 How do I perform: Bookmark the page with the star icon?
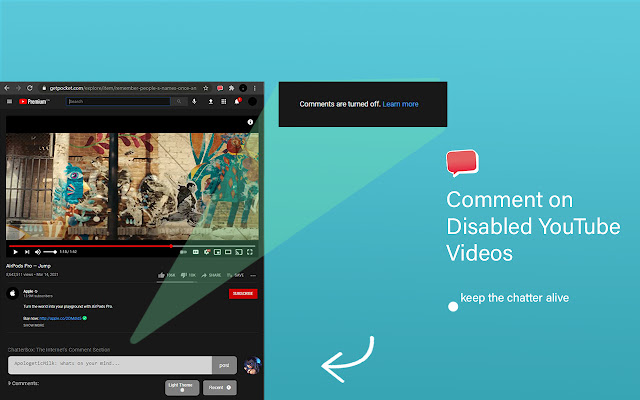pyautogui.click(x=206, y=88)
